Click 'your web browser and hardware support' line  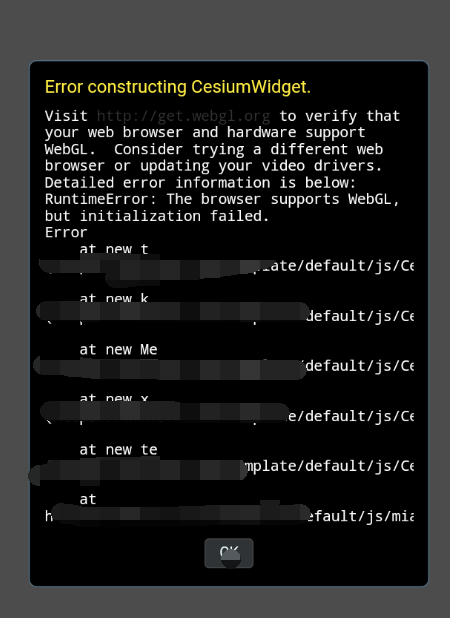click(x=205, y=132)
